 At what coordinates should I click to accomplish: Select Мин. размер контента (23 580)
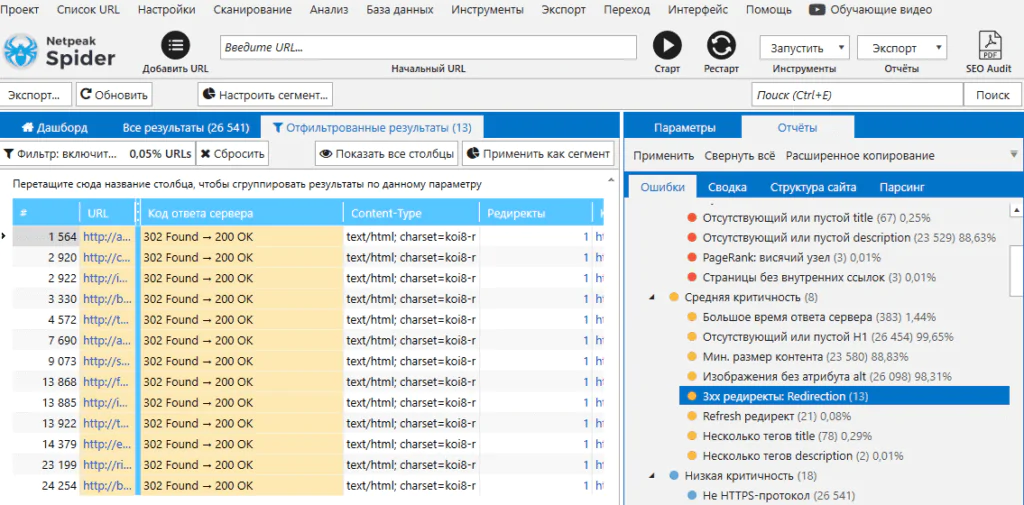(x=805, y=357)
